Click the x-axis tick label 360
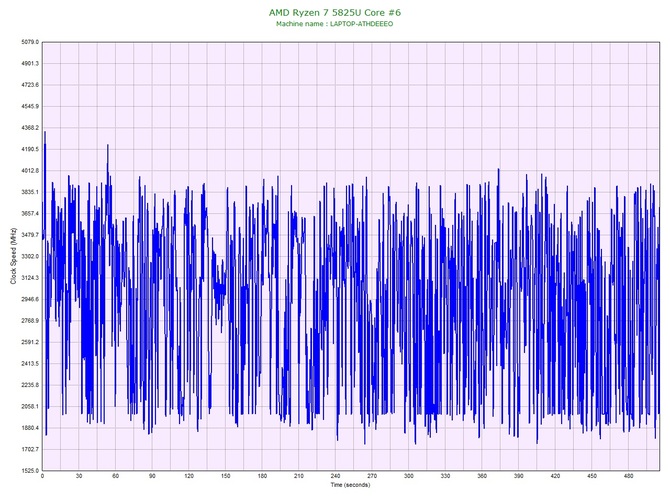Image resolution: width=670 pixels, height=502 pixels. [x=482, y=476]
